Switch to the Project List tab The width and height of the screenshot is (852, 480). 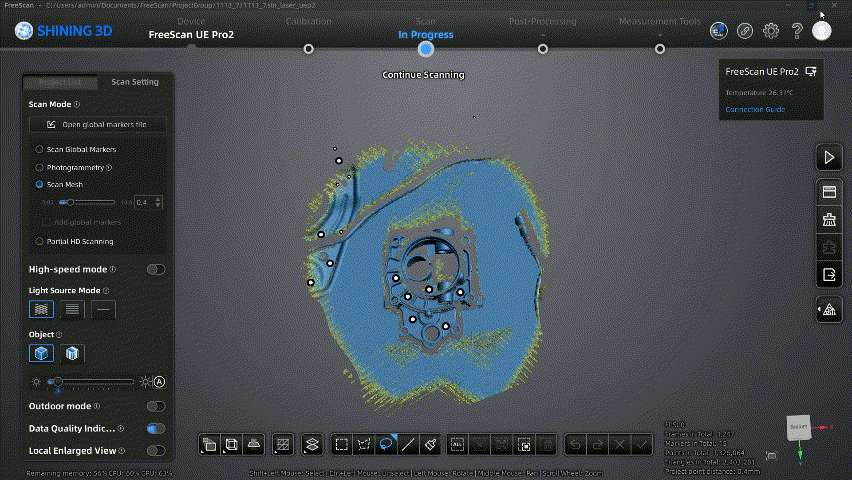click(61, 82)
